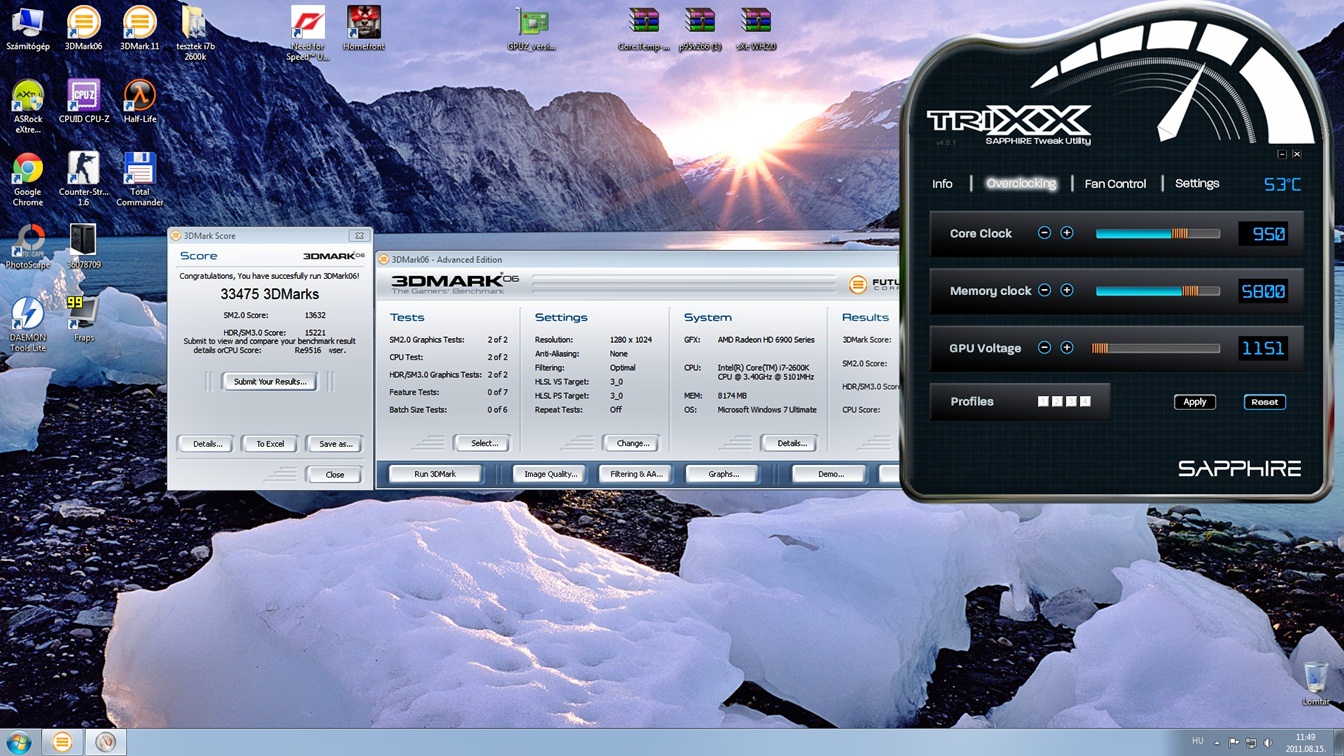Click the 3DMark taskbar button
This screenshot has width=1344, height=756.
point(62,742)
